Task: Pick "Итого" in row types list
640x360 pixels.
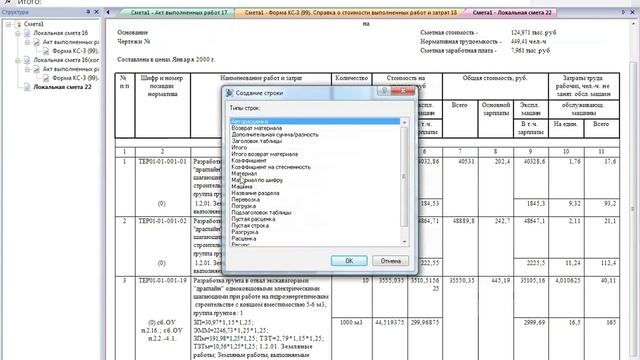Action: 315,147
